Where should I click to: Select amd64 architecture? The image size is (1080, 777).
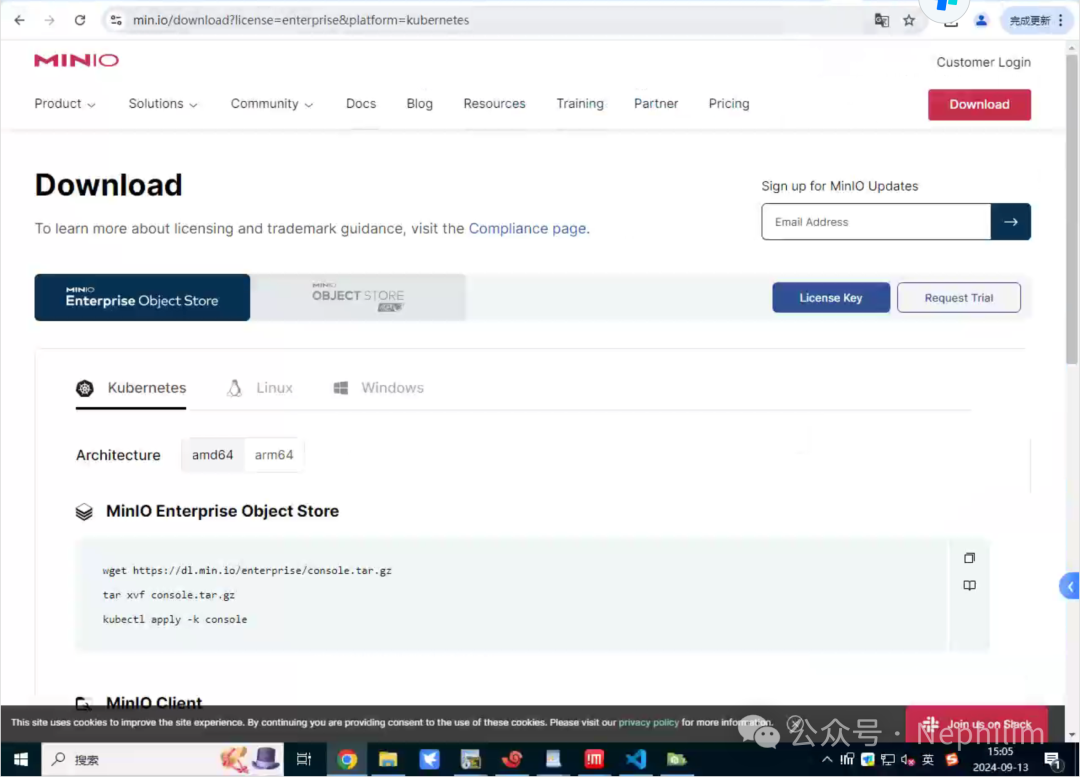point(212,455)
